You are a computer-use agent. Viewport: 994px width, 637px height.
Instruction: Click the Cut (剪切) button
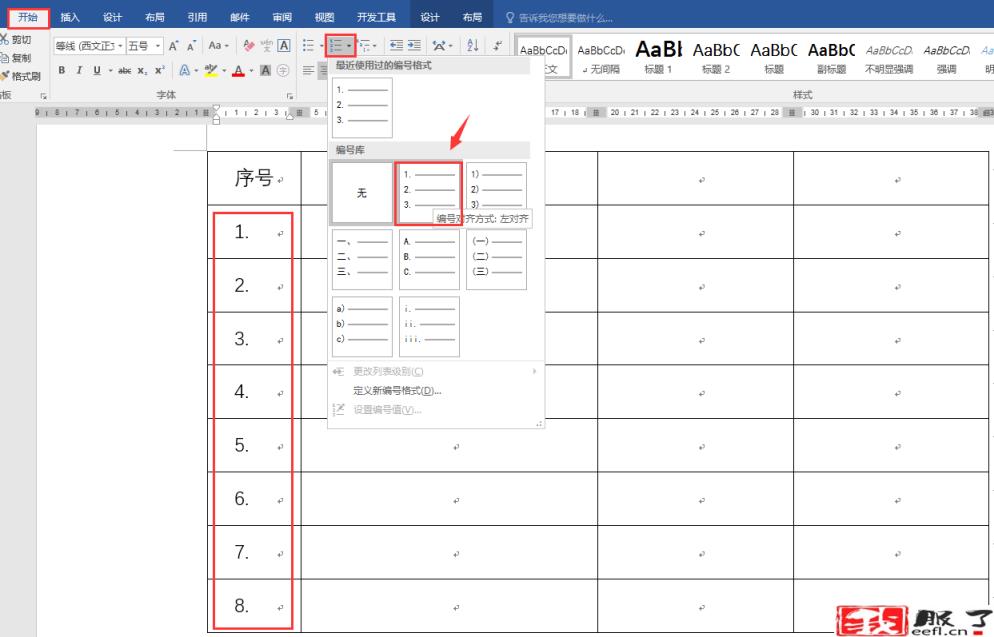point(16,40)
